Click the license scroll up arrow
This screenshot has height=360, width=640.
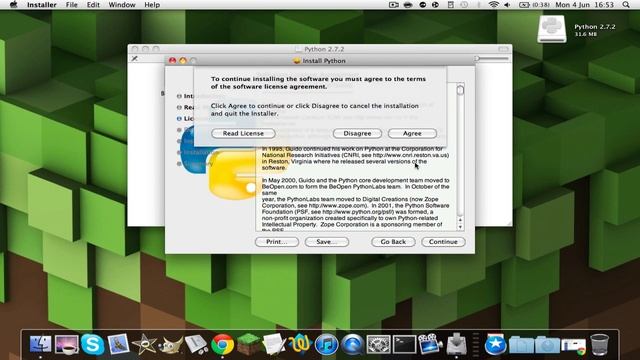tap(460, 220)
